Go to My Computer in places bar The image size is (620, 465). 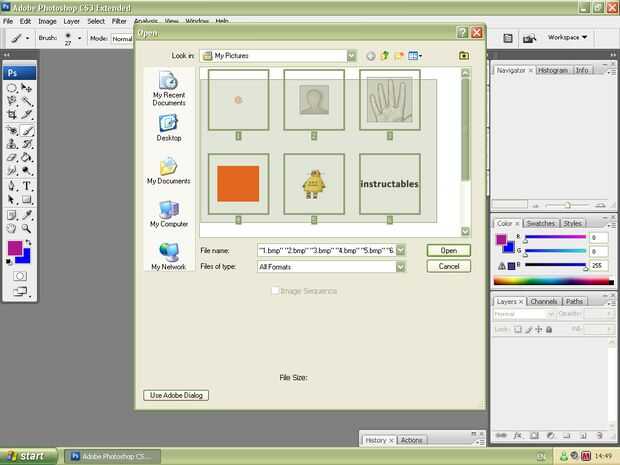[x=169, y=214]
